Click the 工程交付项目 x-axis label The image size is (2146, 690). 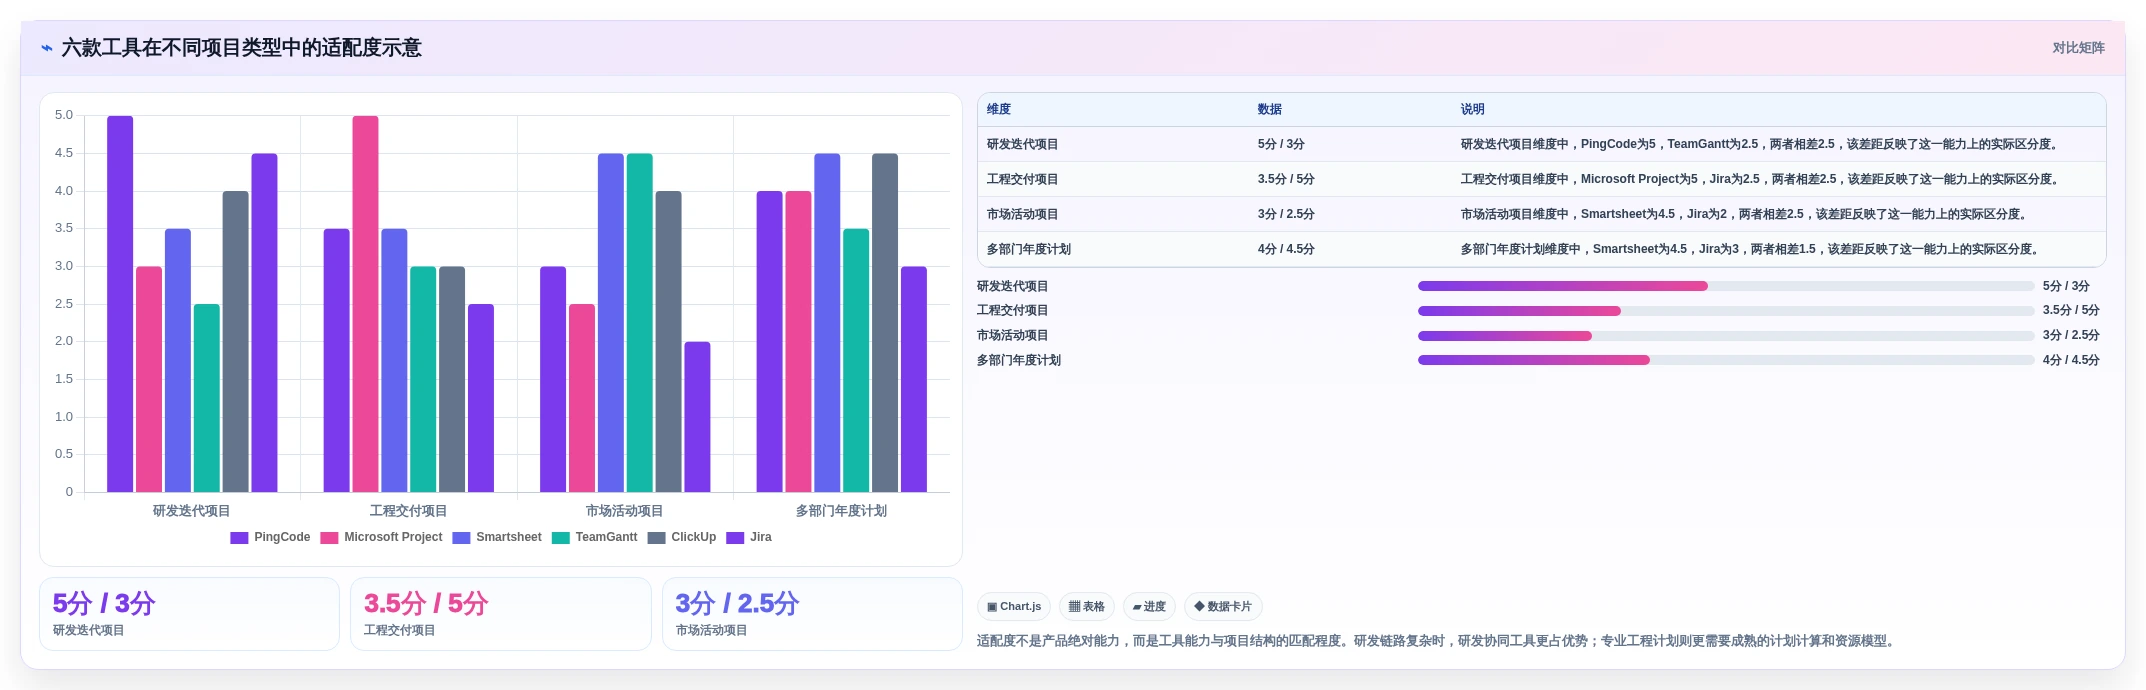408,511
